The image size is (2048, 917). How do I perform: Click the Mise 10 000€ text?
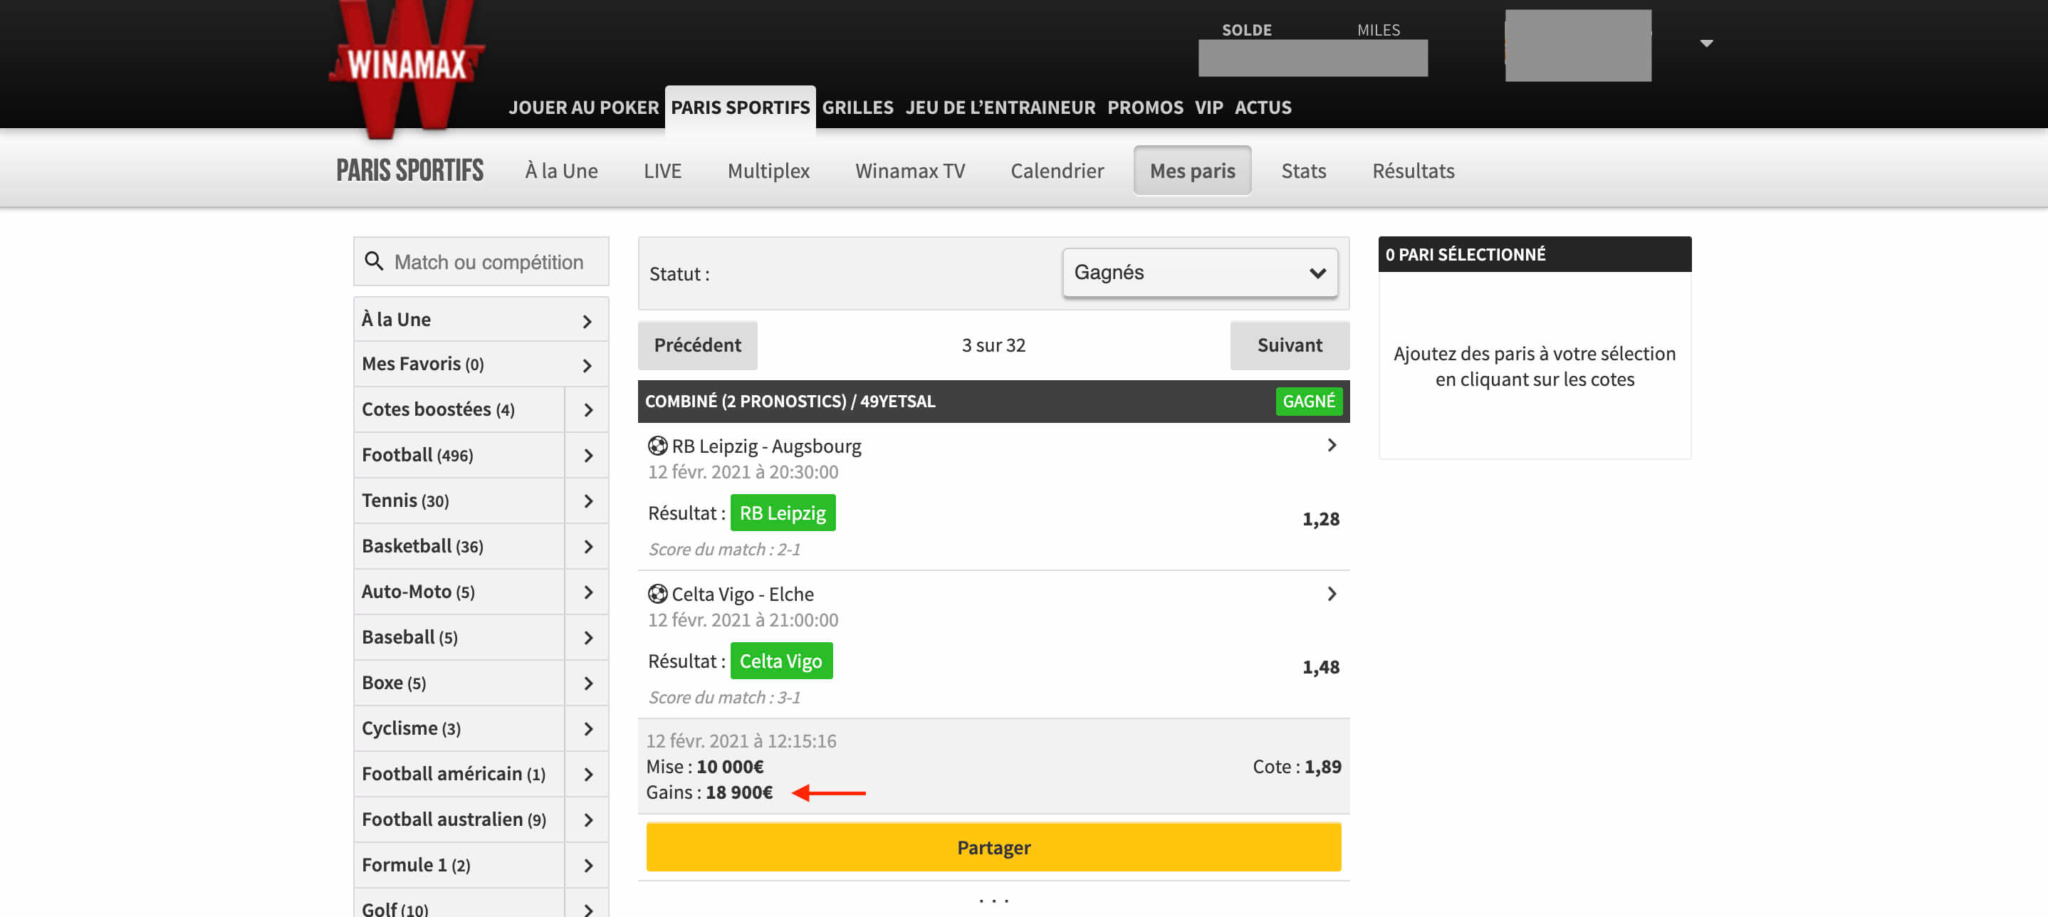coord(705,767)
